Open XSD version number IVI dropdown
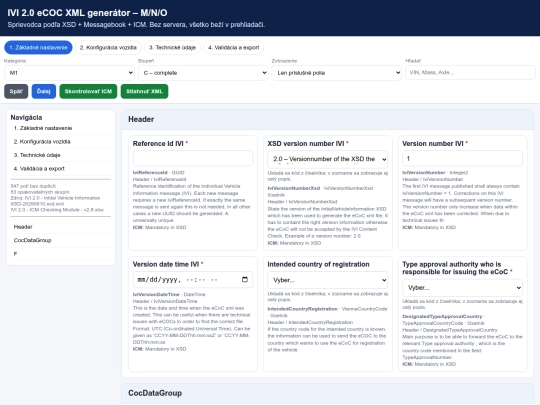This screenshot has height=405, width=540. (x=328, y=159)
